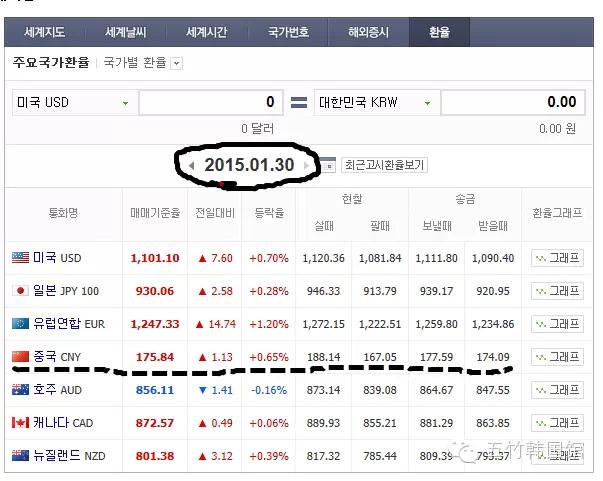This screenshot has height=481, width=603.
Task: Click the 주요국가환율 heading link
Action: pyautogui.click(x=52, y=63)
